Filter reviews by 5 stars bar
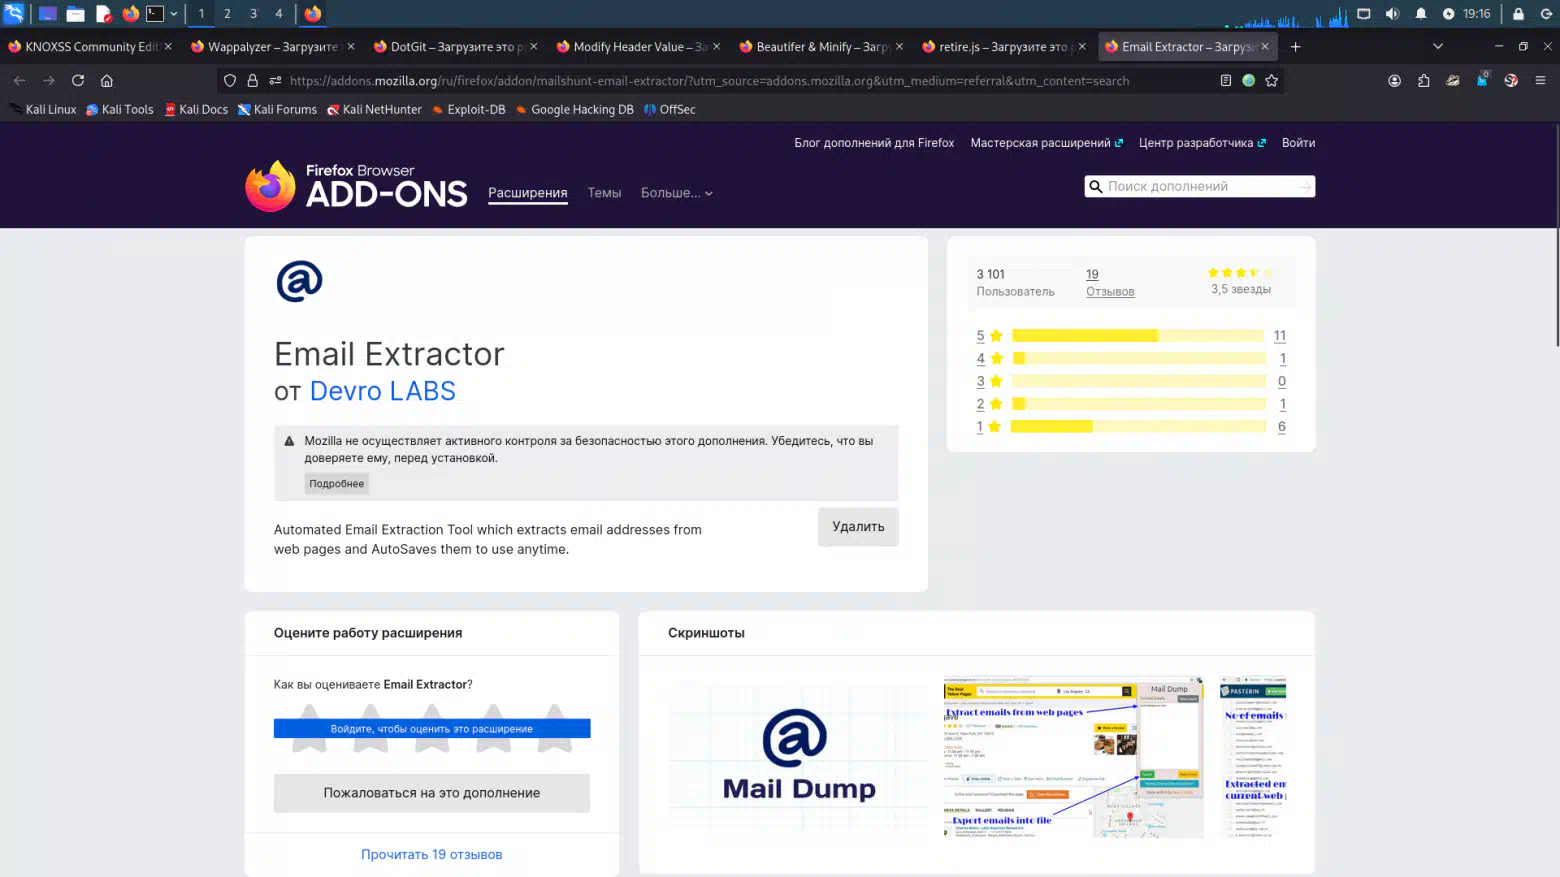Image resolution: width=1560 pixels, height=877 pixels. pyautogui.click(x=1139, y=336)
